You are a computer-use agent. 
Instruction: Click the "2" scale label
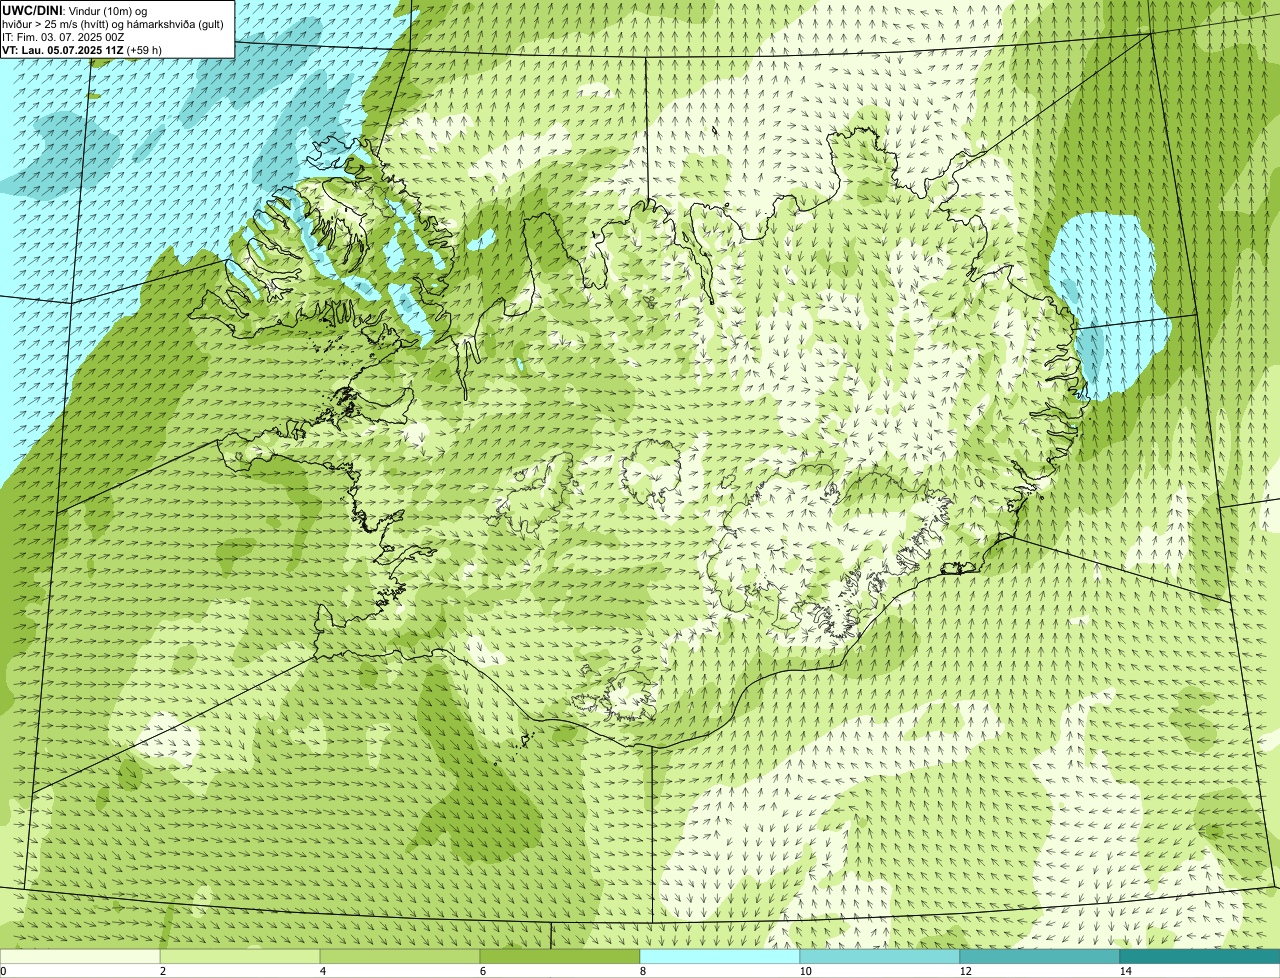(162, 971)
